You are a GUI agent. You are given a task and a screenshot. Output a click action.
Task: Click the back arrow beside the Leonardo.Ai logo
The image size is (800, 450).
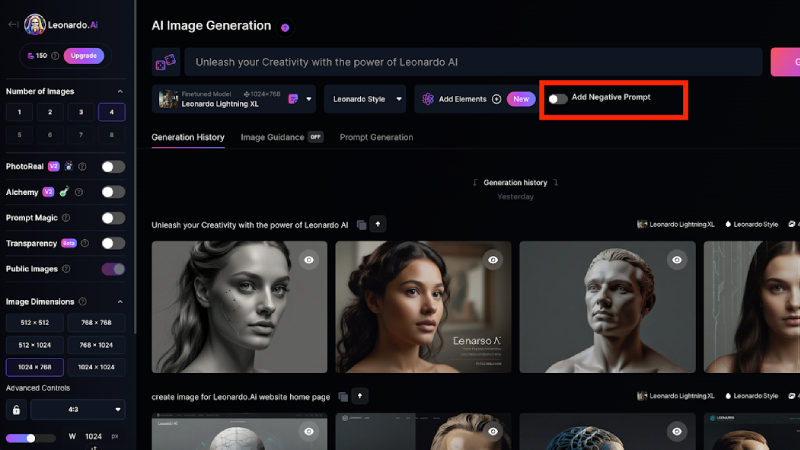click(x=12, y=25)
